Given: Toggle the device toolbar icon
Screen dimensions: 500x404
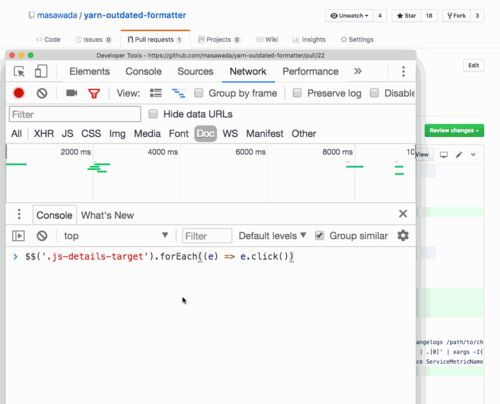Looking at the screenshot, I should coord(41,71).
